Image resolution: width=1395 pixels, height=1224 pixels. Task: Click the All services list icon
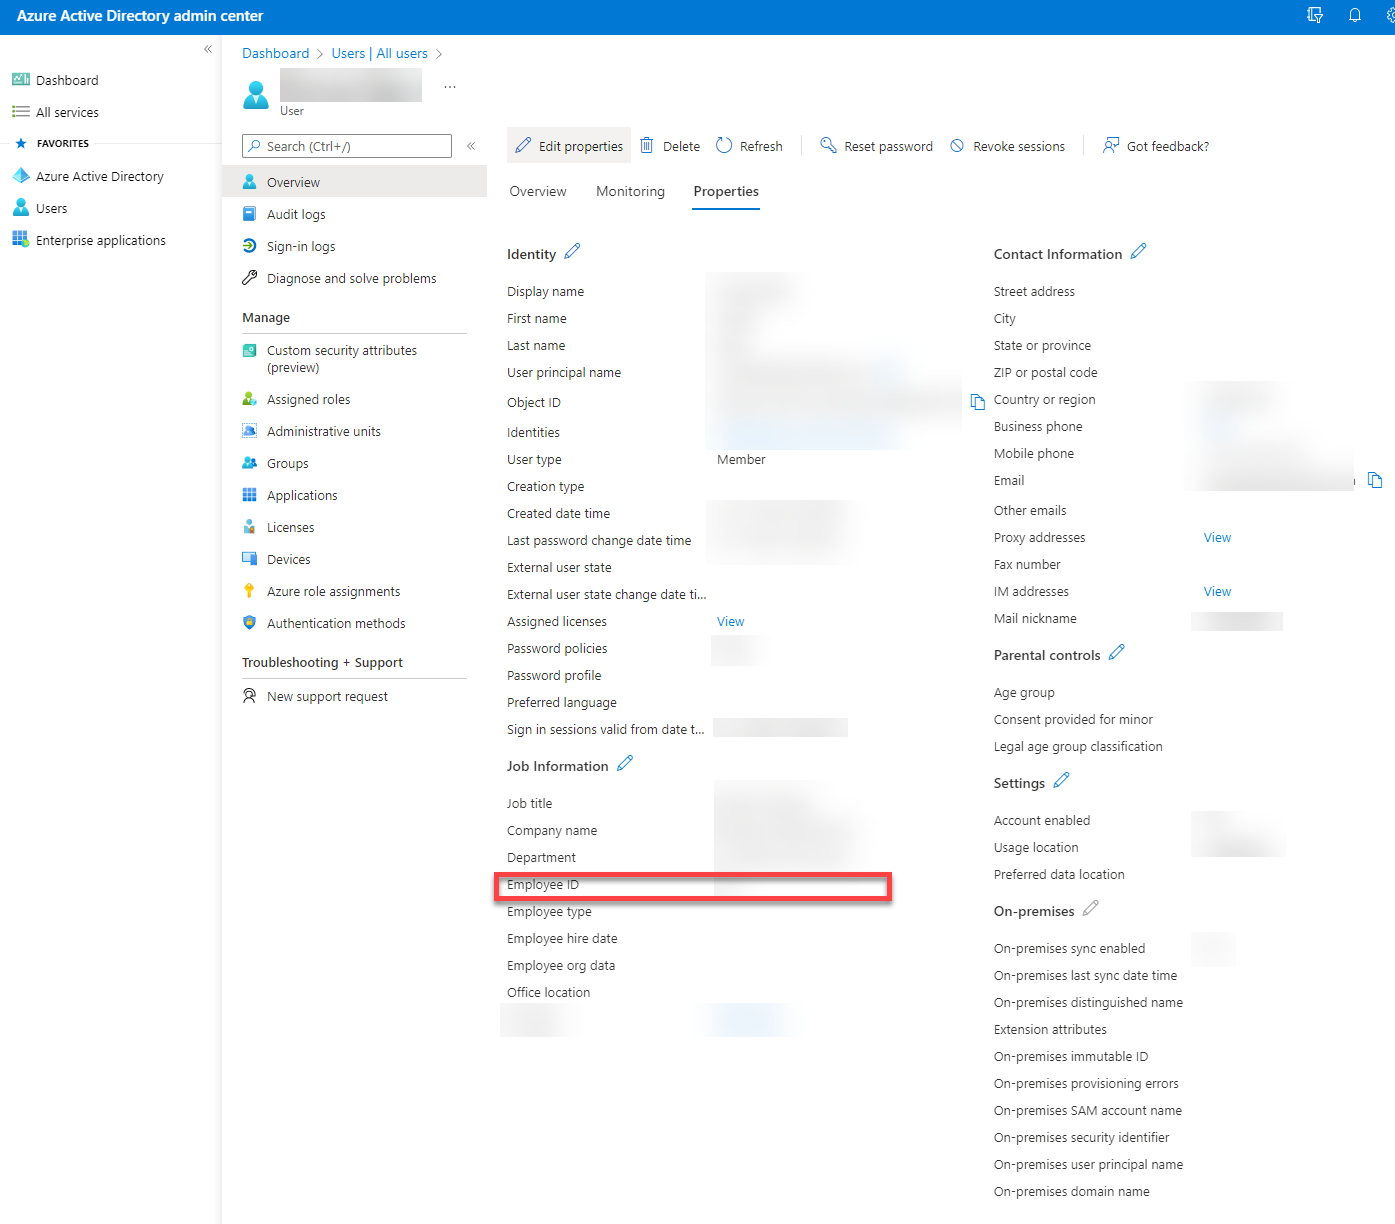(x=21, y=112)
